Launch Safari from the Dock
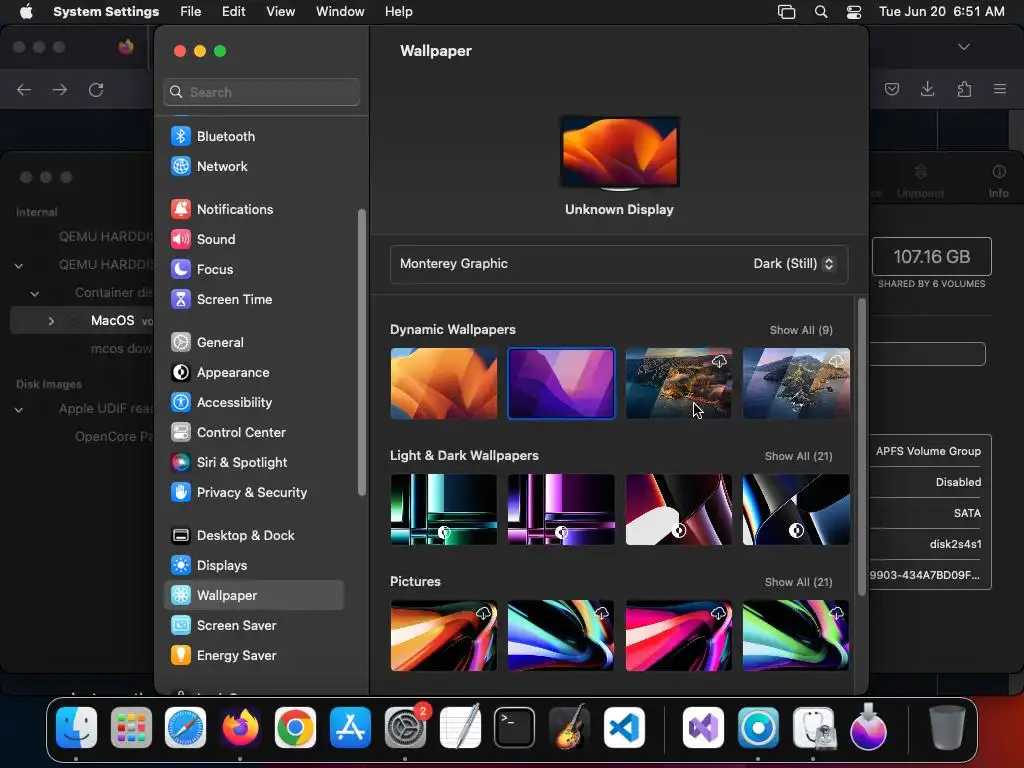Screen dimensions: 1024x768 click(x=185, y=728)
